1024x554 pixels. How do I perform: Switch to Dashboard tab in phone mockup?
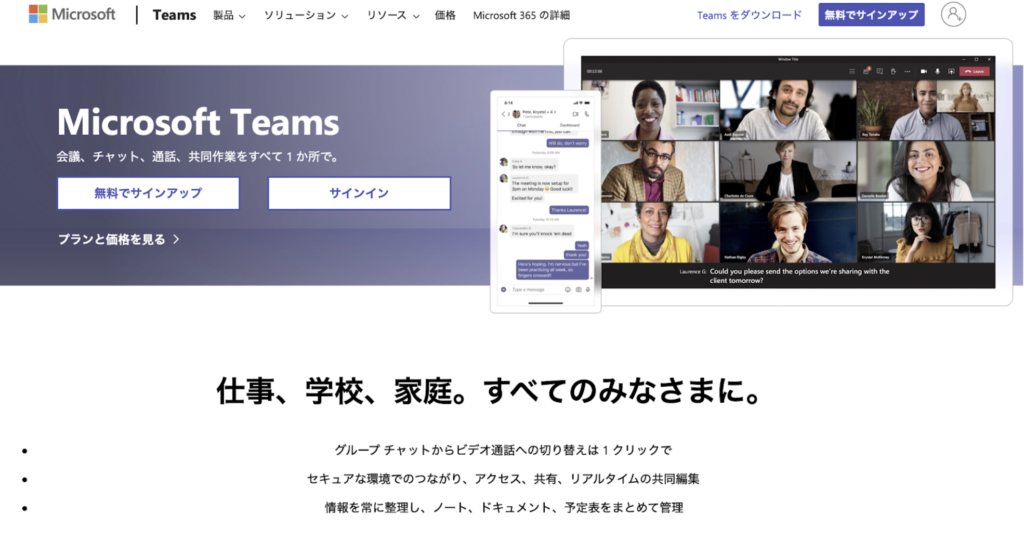tap(569, 125)
